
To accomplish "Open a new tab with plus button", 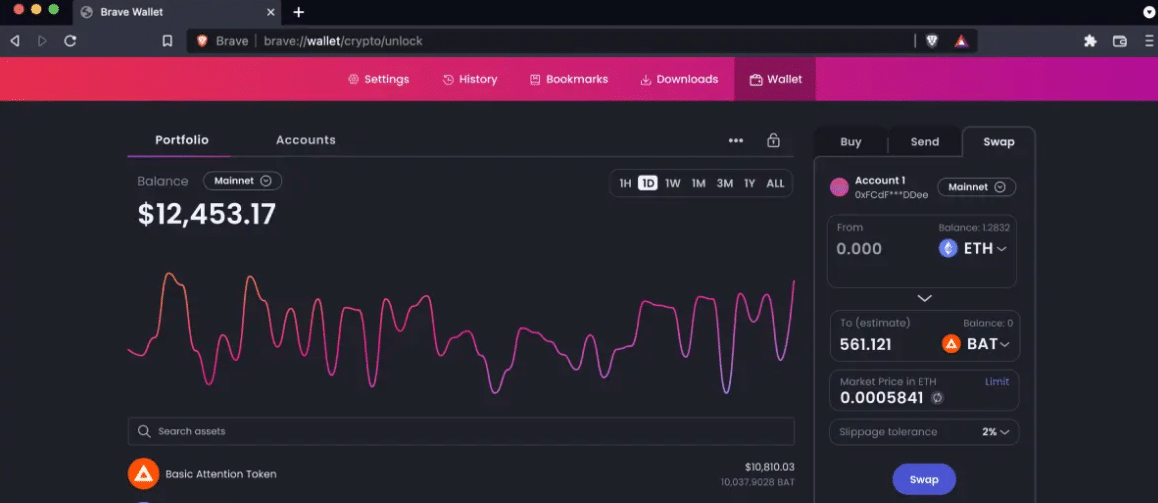I will 298,12.
